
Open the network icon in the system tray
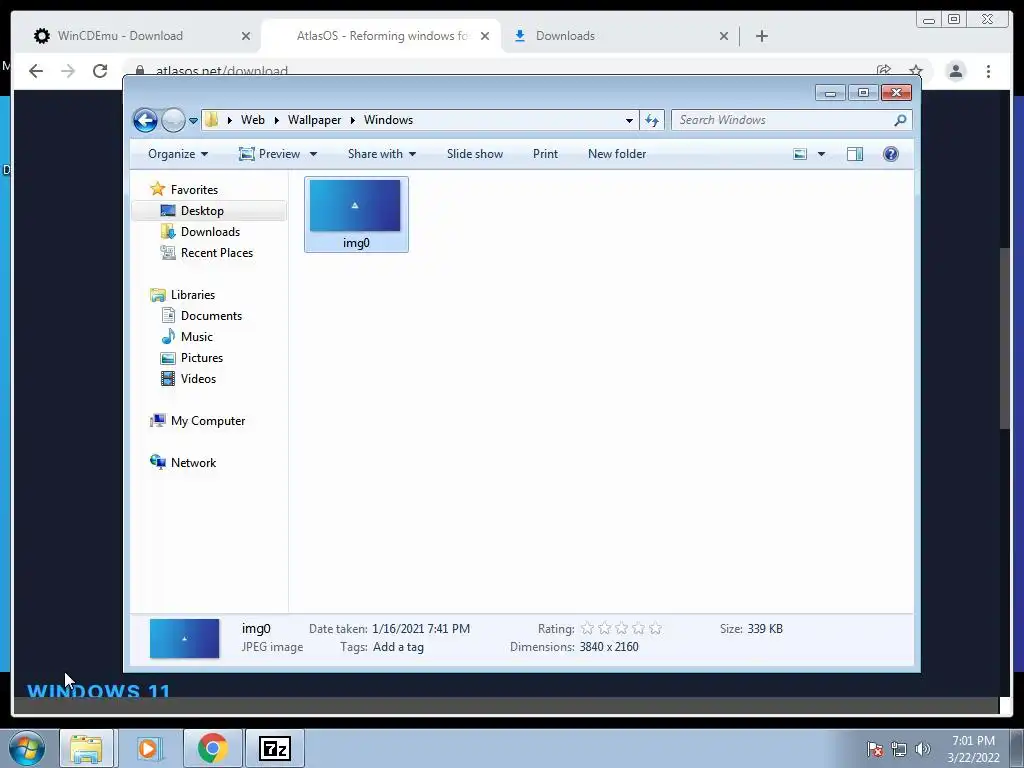pyautogui.click(x=899, y=749)
